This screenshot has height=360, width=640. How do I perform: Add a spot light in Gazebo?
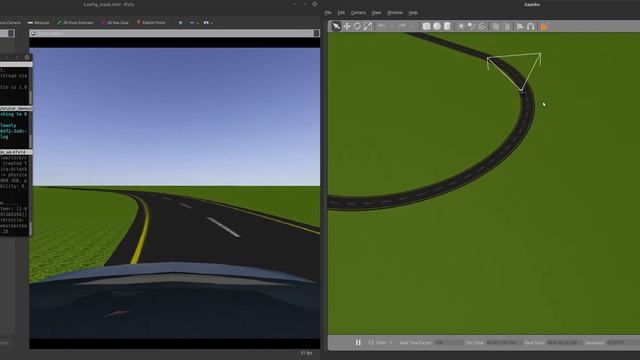471,26
